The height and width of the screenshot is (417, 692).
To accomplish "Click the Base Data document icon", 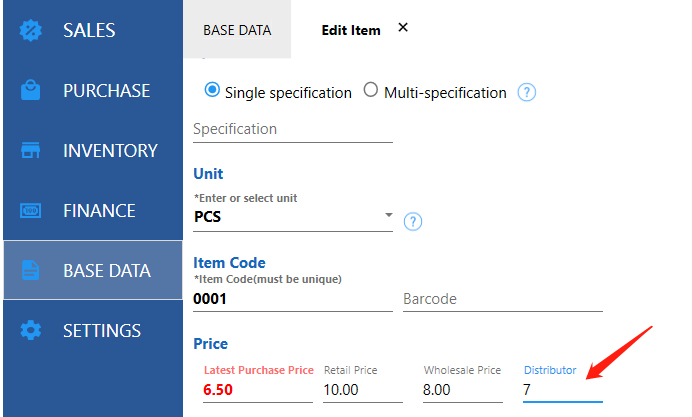I will coord(30,270).
